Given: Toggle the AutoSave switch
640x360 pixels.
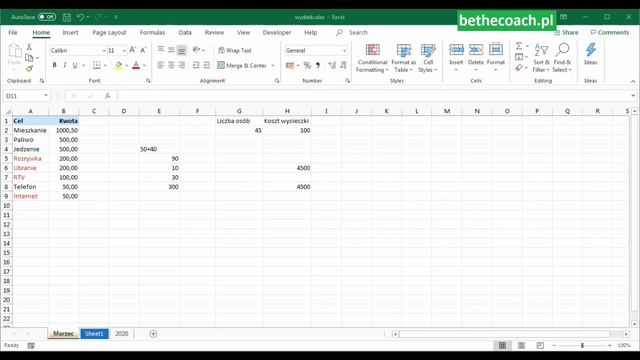Looking at the screenshot, I should [x=47, y=17].
